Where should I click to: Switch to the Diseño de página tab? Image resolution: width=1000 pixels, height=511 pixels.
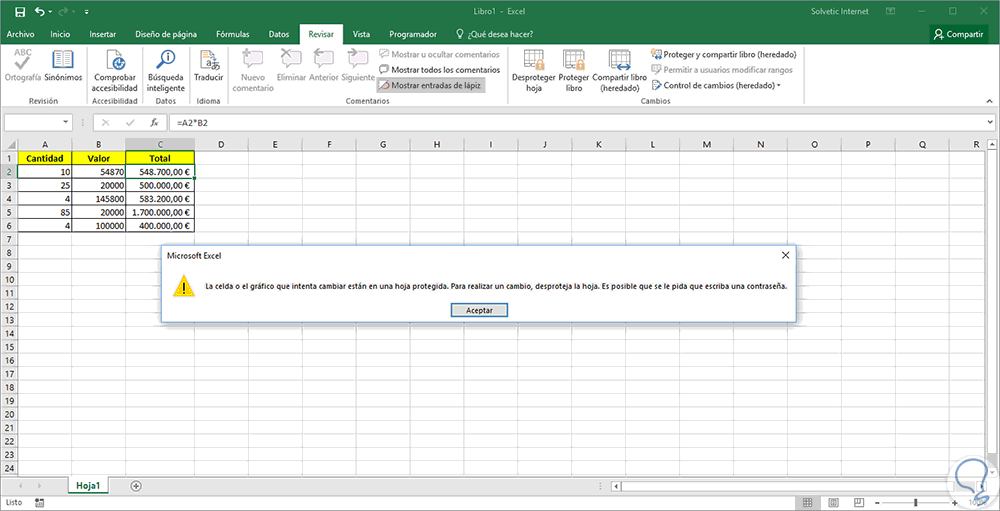pyautogui.click(x=166, y=34)
